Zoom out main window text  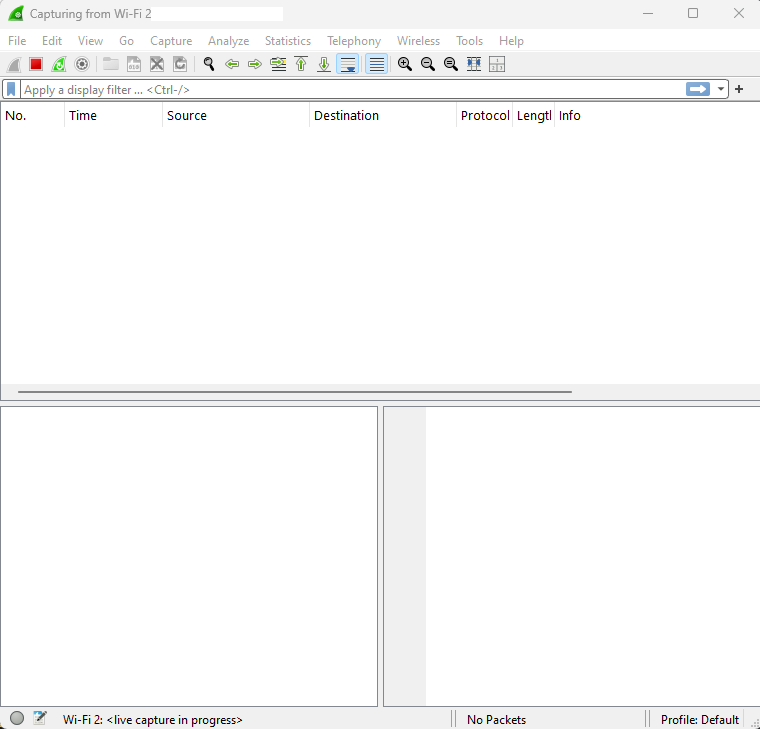(x=428, y=64)
